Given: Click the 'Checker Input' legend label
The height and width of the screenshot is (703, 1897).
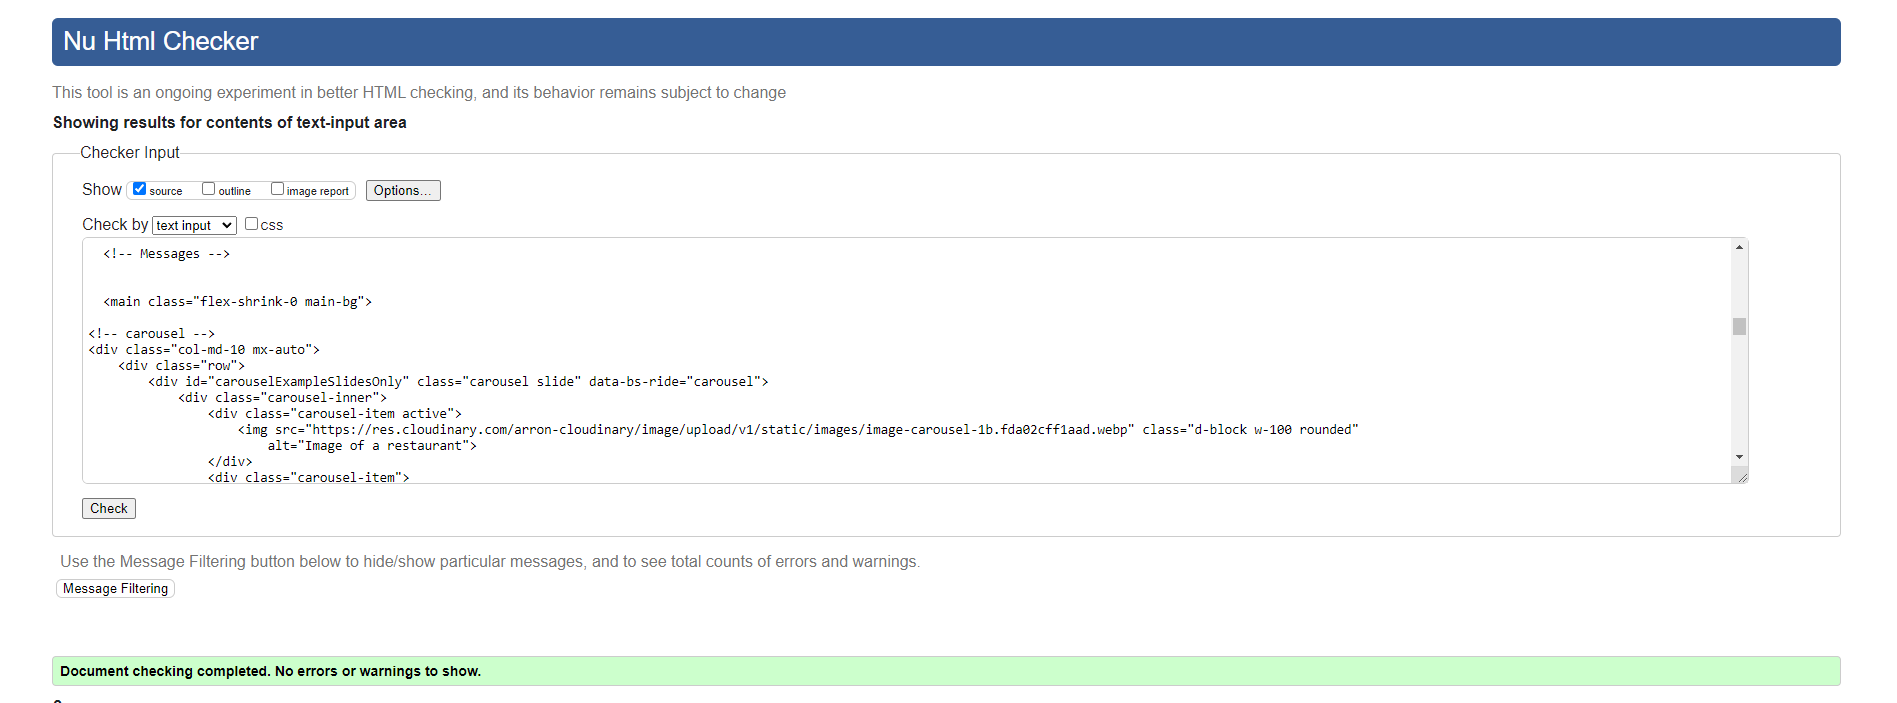Looking at the screenshot, I should [x=130, y=152].
